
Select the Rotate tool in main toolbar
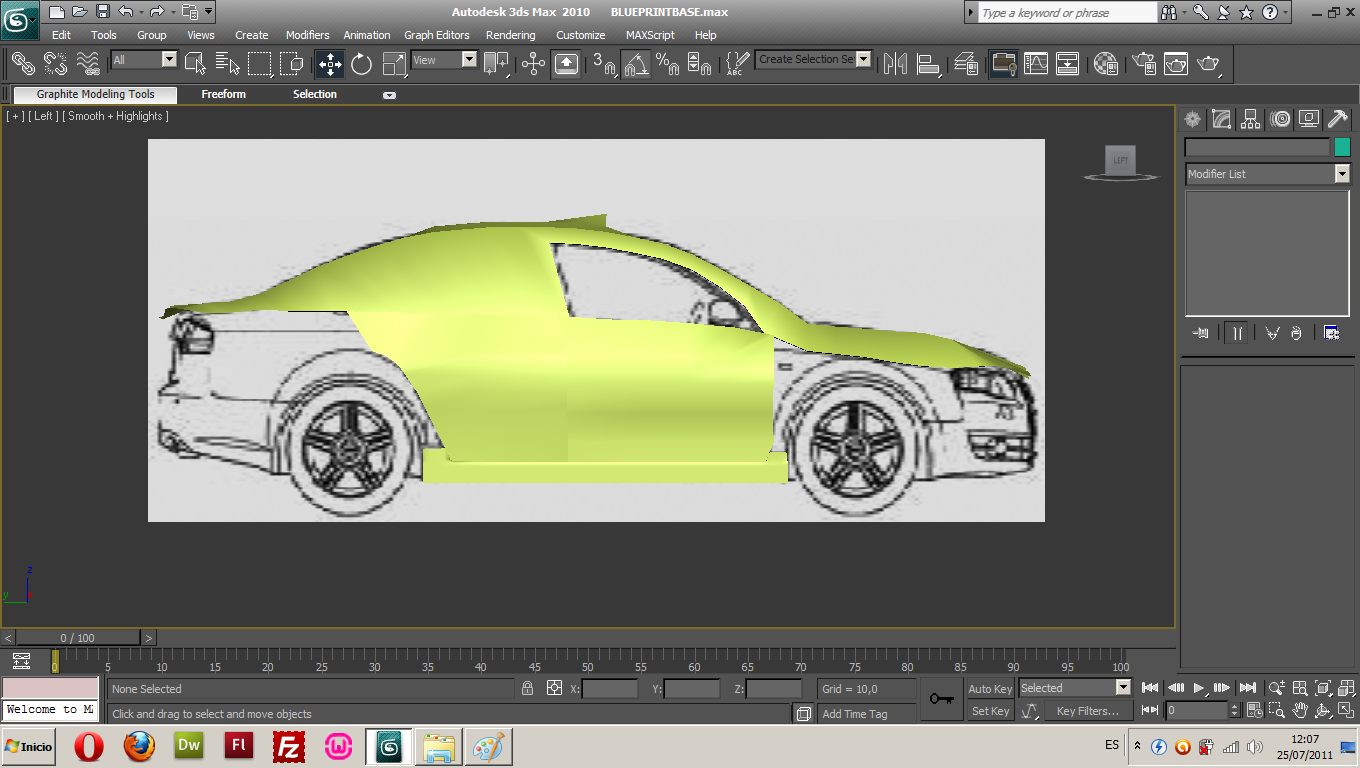361,64
